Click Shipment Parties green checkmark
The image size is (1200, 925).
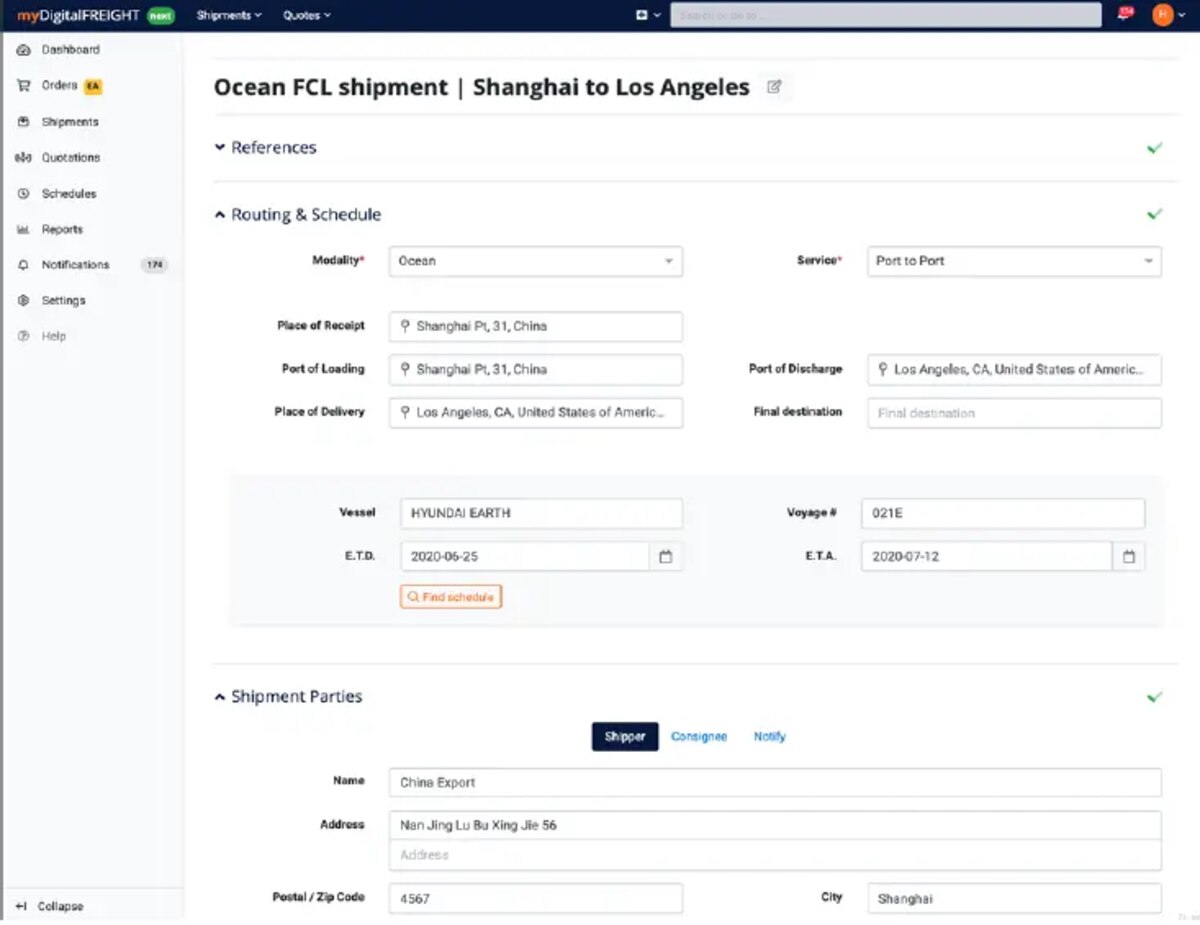point(1155,697)
